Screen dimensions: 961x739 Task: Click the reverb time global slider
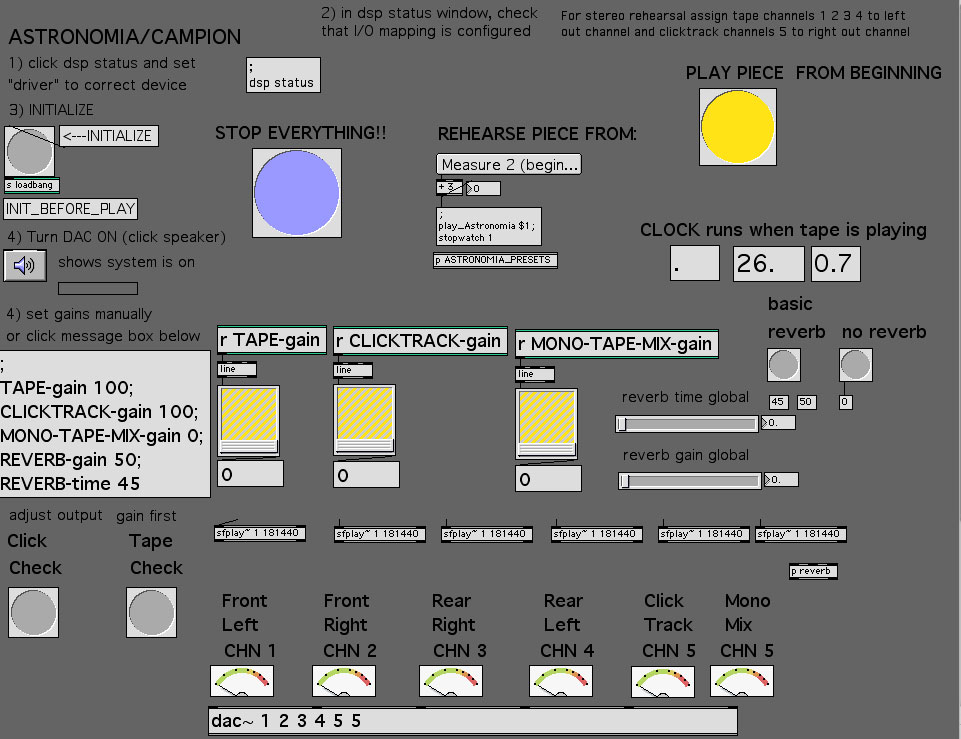pyautogui.click(x=688, y=424)
